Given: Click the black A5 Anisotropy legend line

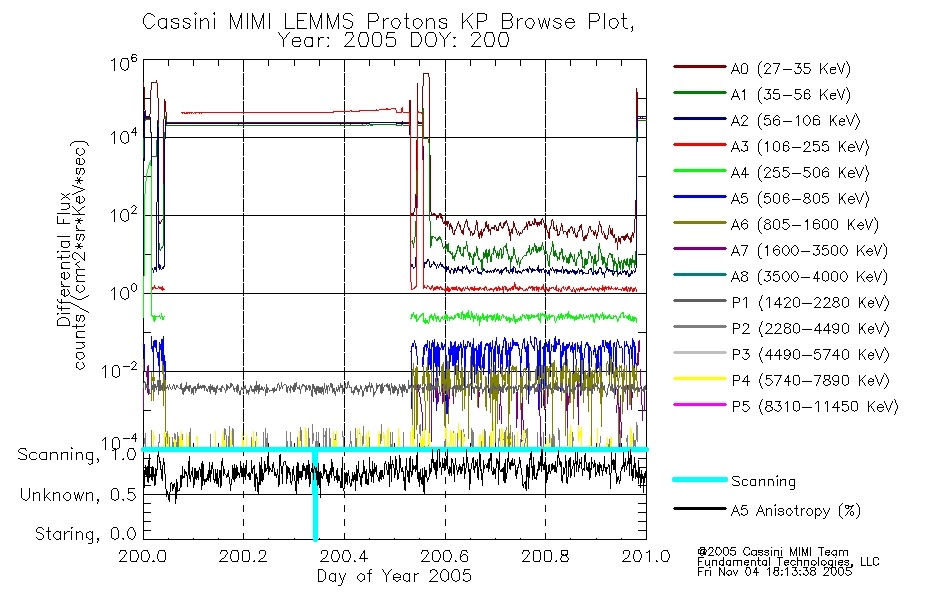Looking at the screenshot, I should 699,508.
